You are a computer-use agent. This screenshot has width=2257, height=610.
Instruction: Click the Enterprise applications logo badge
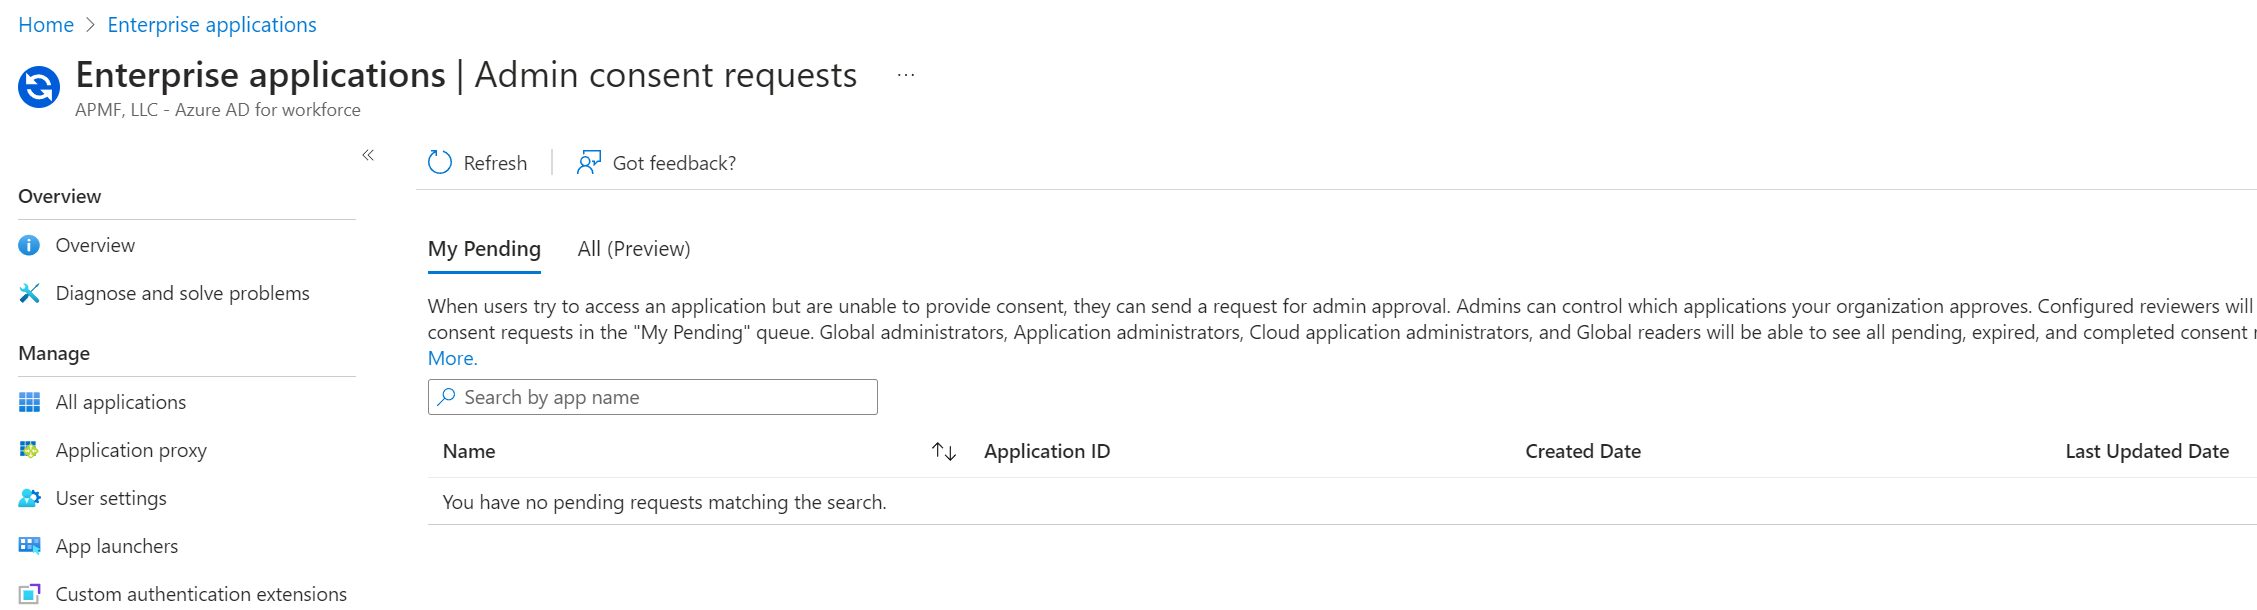coord(37,86)
